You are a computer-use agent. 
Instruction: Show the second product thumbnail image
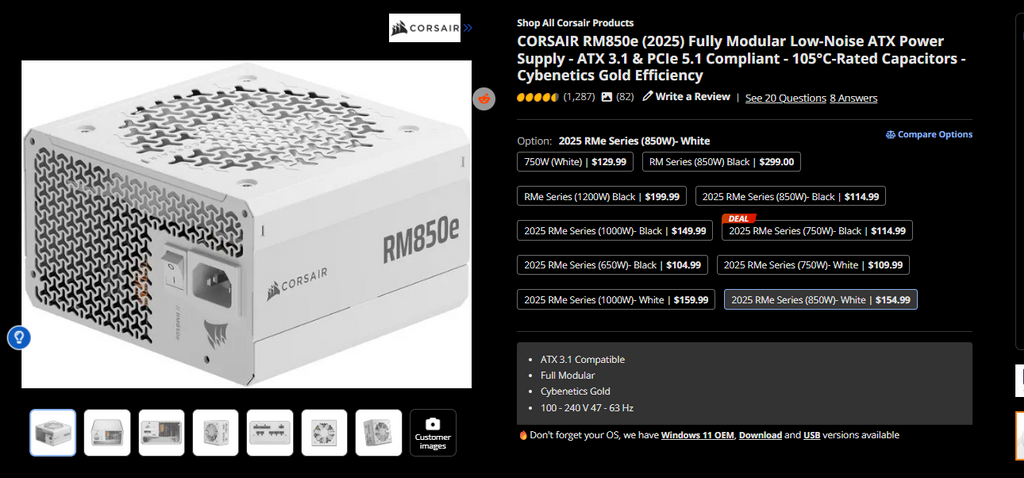(107, 432)
